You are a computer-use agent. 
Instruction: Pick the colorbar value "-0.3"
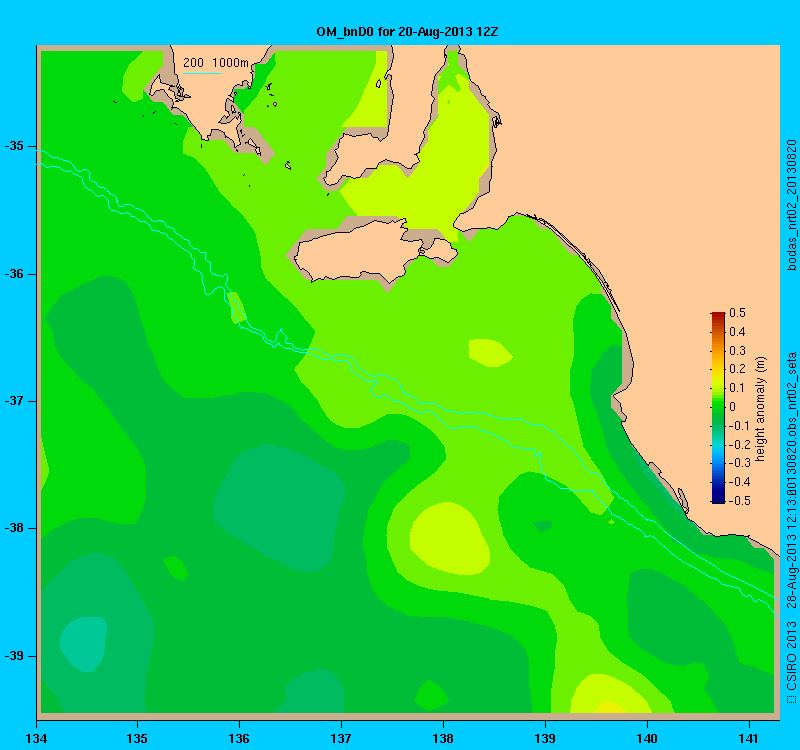[x=738, y=463]
